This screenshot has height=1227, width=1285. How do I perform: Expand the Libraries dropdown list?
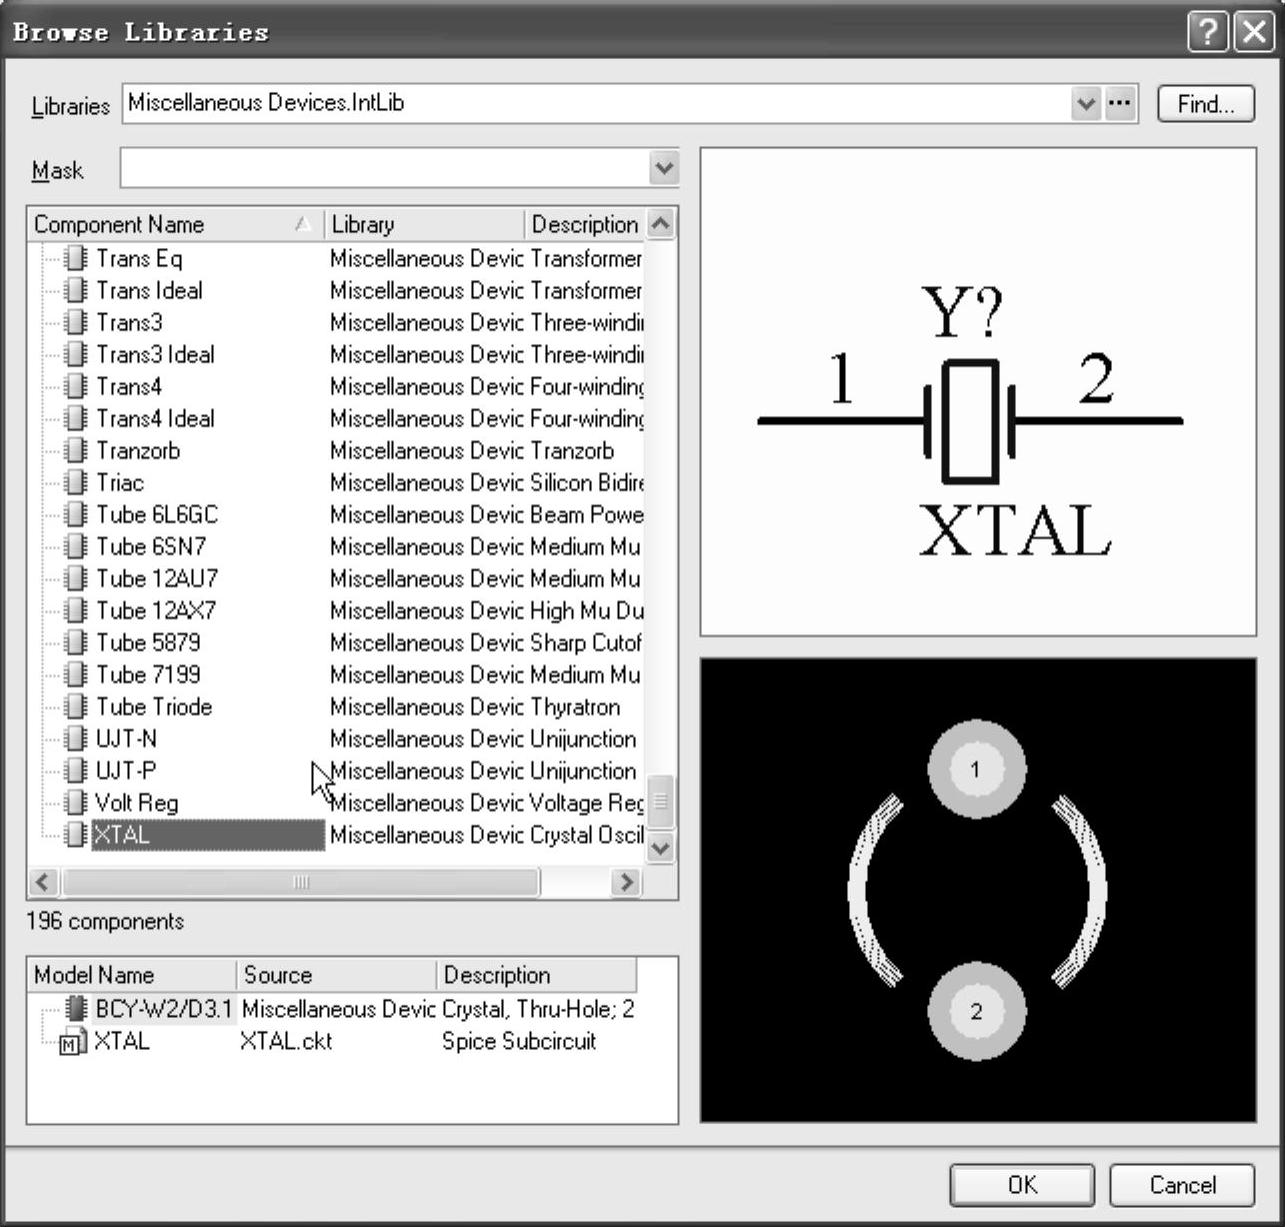tap(1086, 103)
